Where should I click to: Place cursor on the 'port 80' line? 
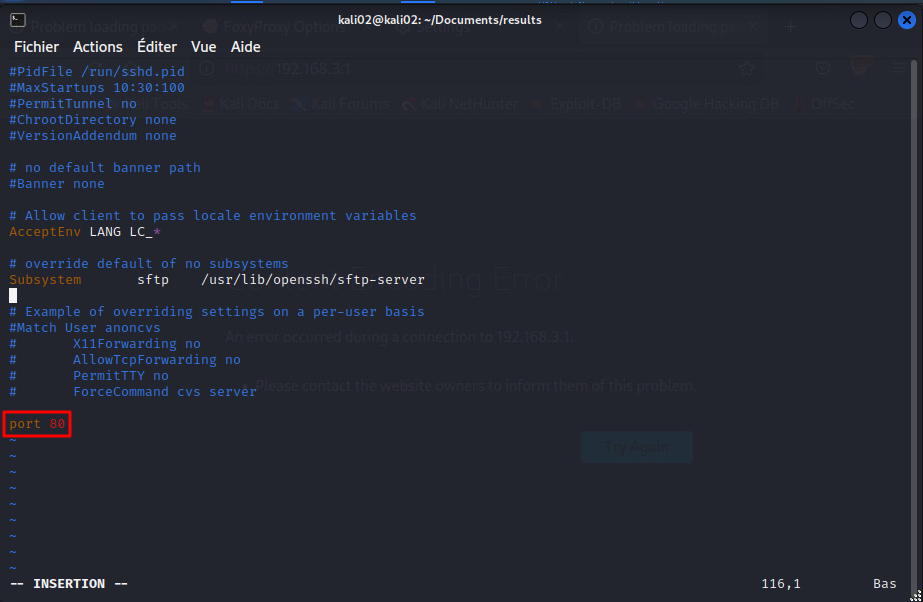pyautogui.click(x=37, y=424)
